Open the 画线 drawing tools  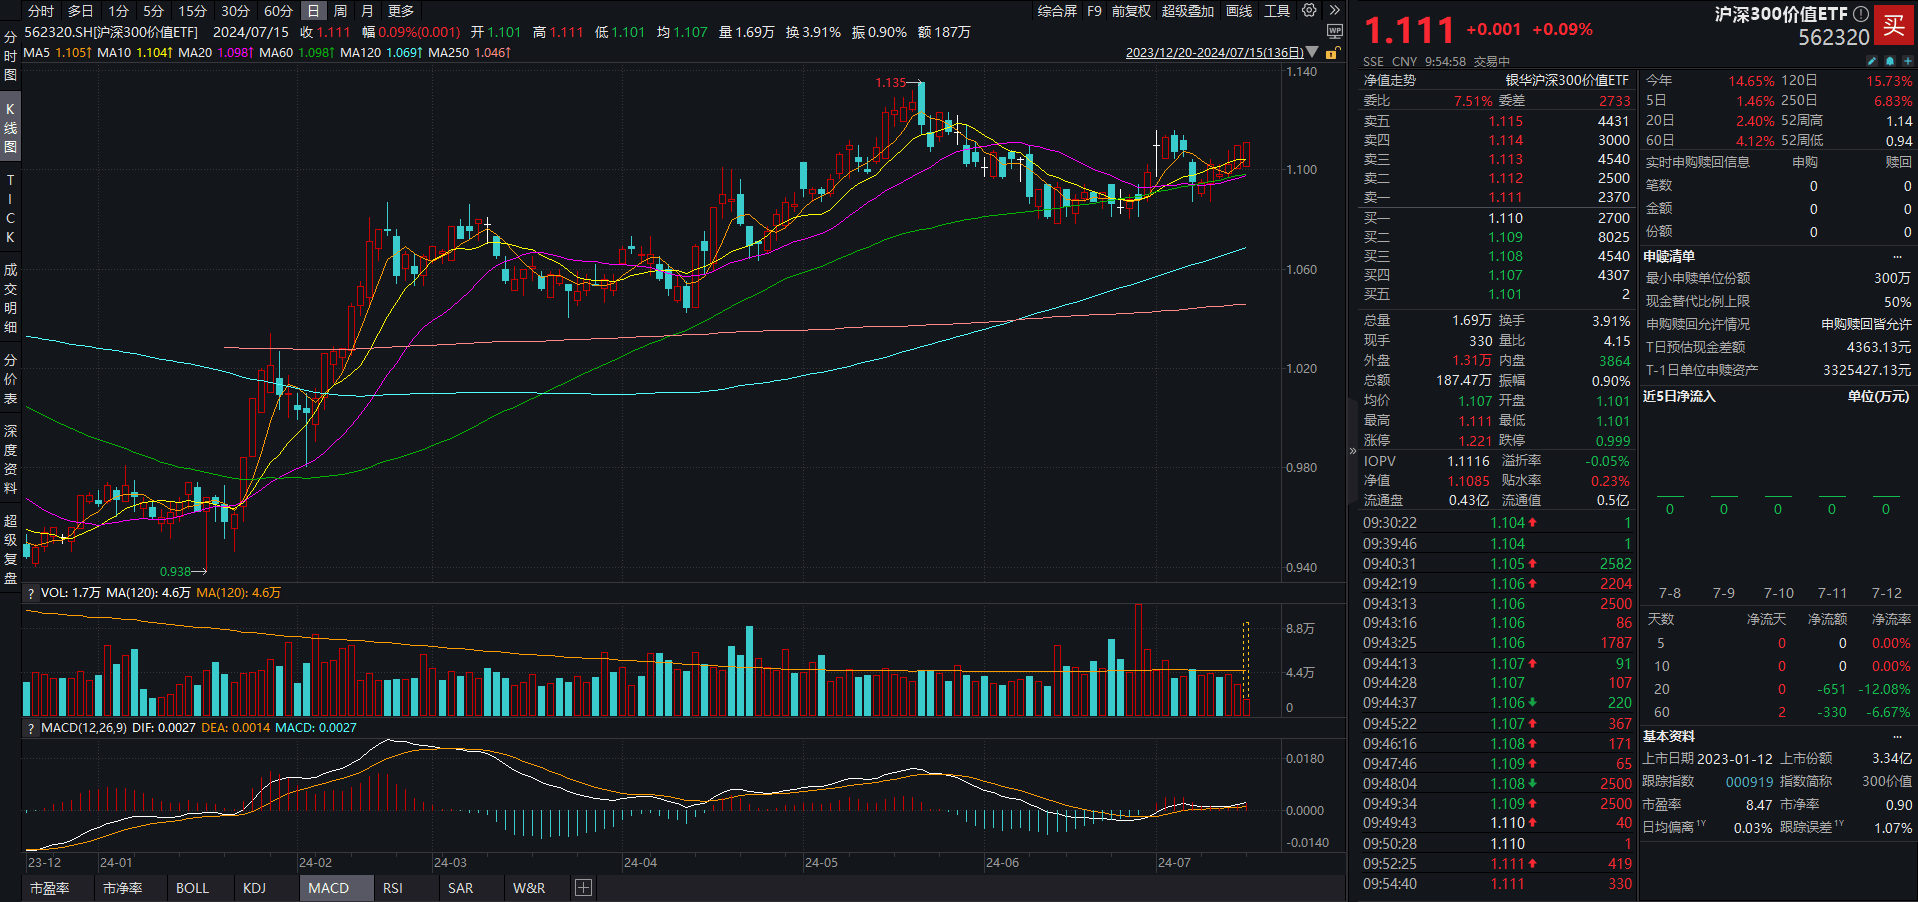click(1238, 11)
